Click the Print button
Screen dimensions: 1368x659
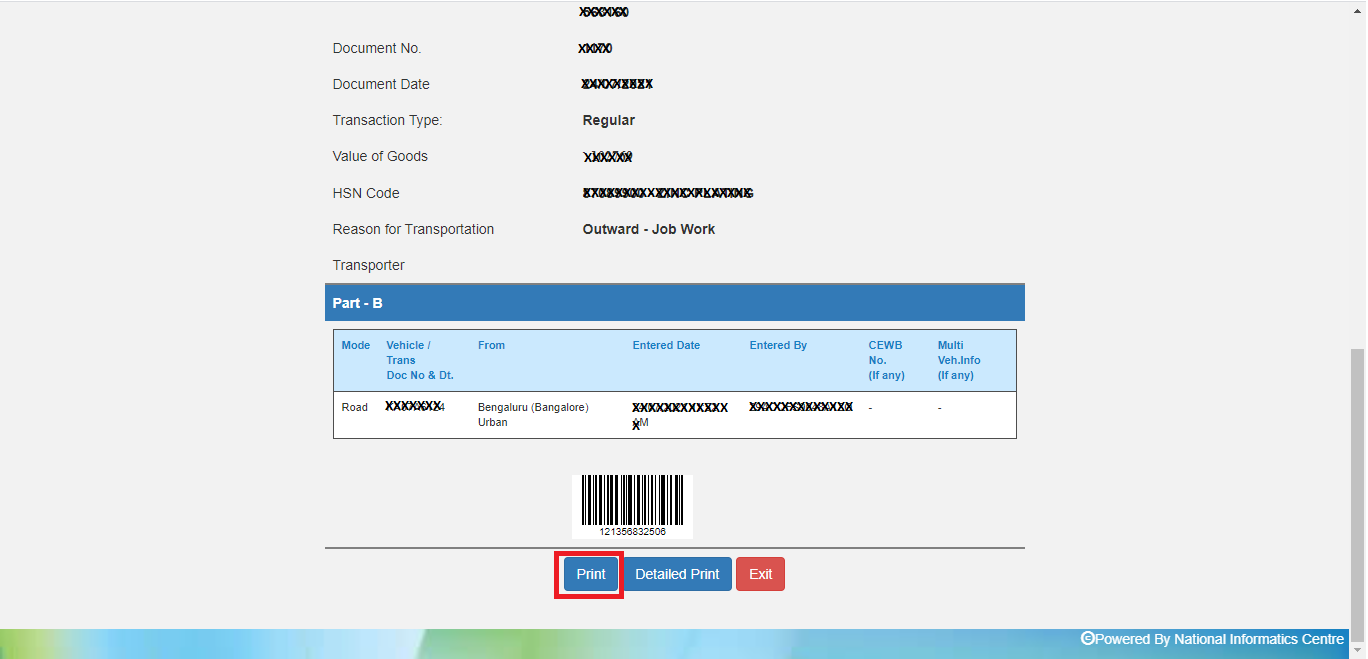click(589, 574)
